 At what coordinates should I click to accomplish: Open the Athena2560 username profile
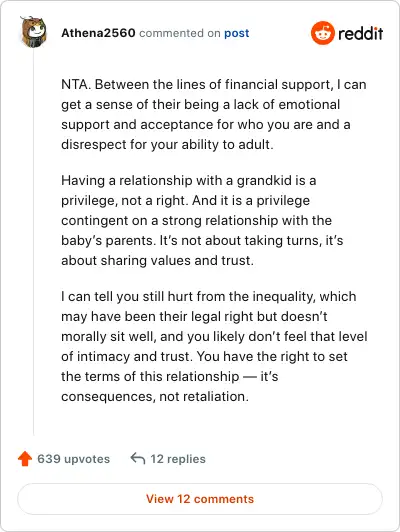tap(98, 33)
